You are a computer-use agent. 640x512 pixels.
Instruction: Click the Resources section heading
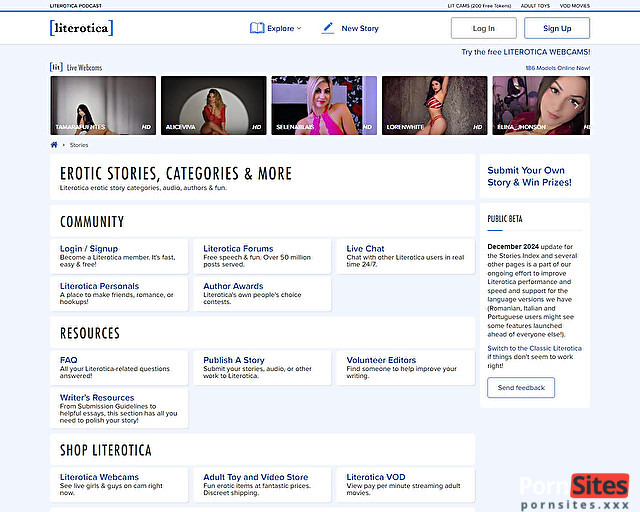pyautogui.click(x=90, y=333)
